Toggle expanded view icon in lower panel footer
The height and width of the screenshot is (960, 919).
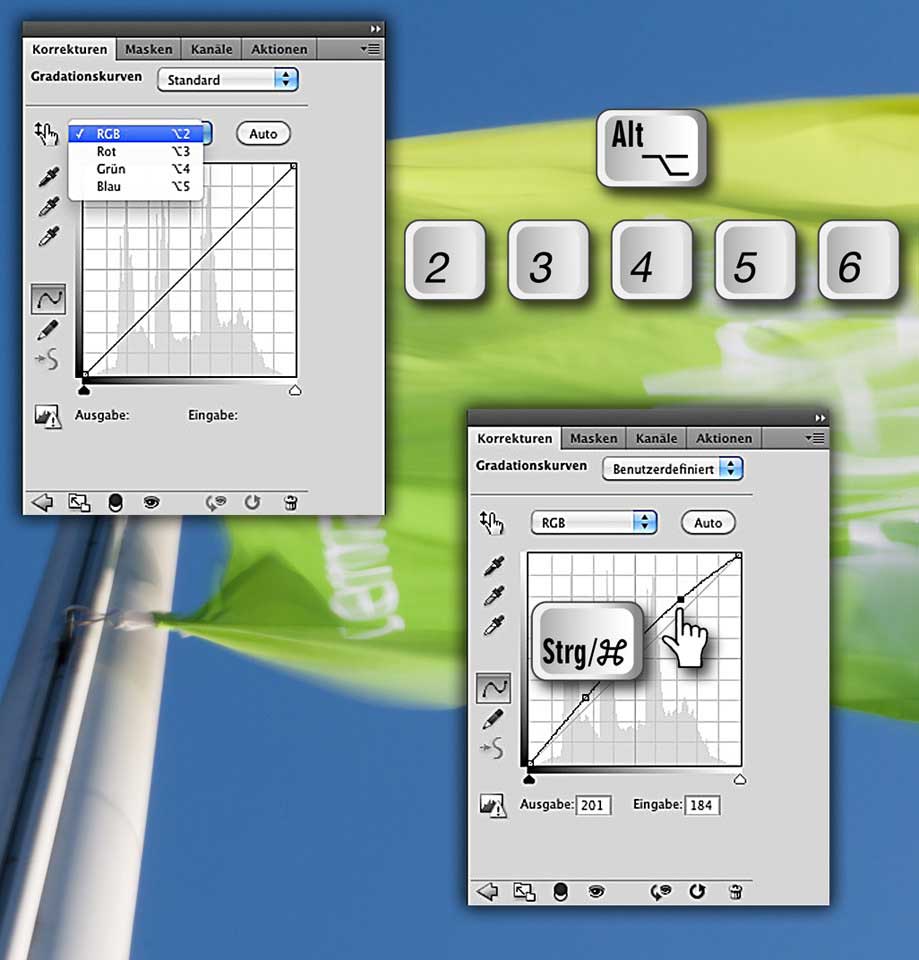[524, 892]
